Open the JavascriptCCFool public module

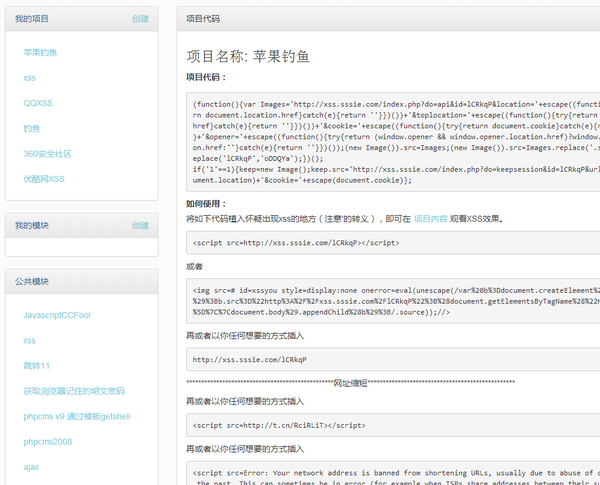57,315
